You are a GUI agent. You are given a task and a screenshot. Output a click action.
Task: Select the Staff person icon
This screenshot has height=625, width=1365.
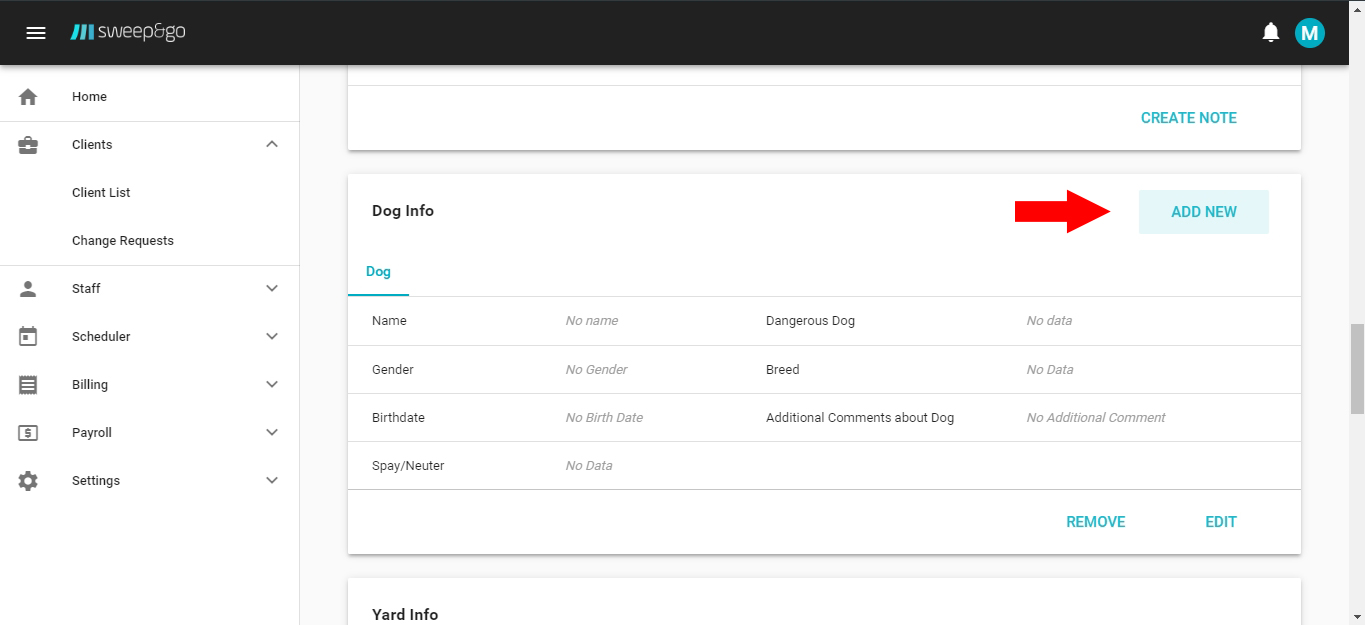coord(27,288)
